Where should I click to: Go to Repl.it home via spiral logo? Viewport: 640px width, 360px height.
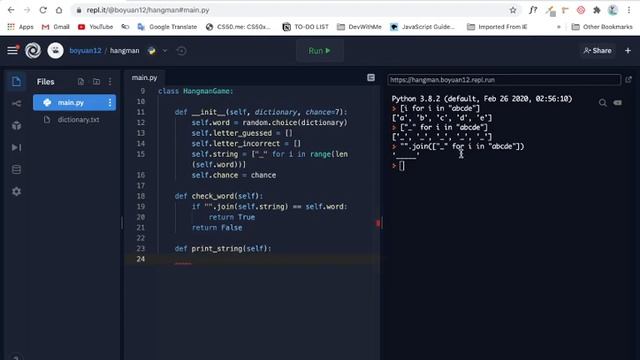pyautogui.click(x=33, y=51)
